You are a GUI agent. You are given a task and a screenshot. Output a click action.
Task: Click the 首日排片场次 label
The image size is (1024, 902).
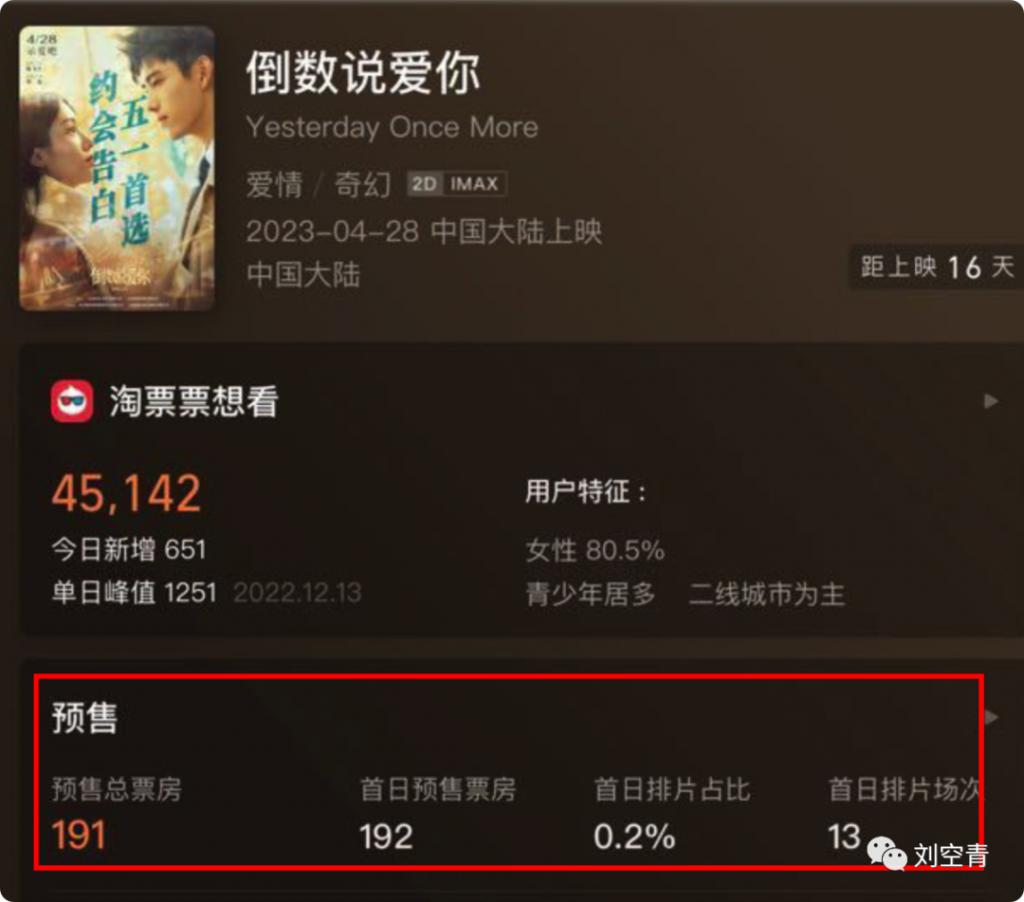coord(905,790)
